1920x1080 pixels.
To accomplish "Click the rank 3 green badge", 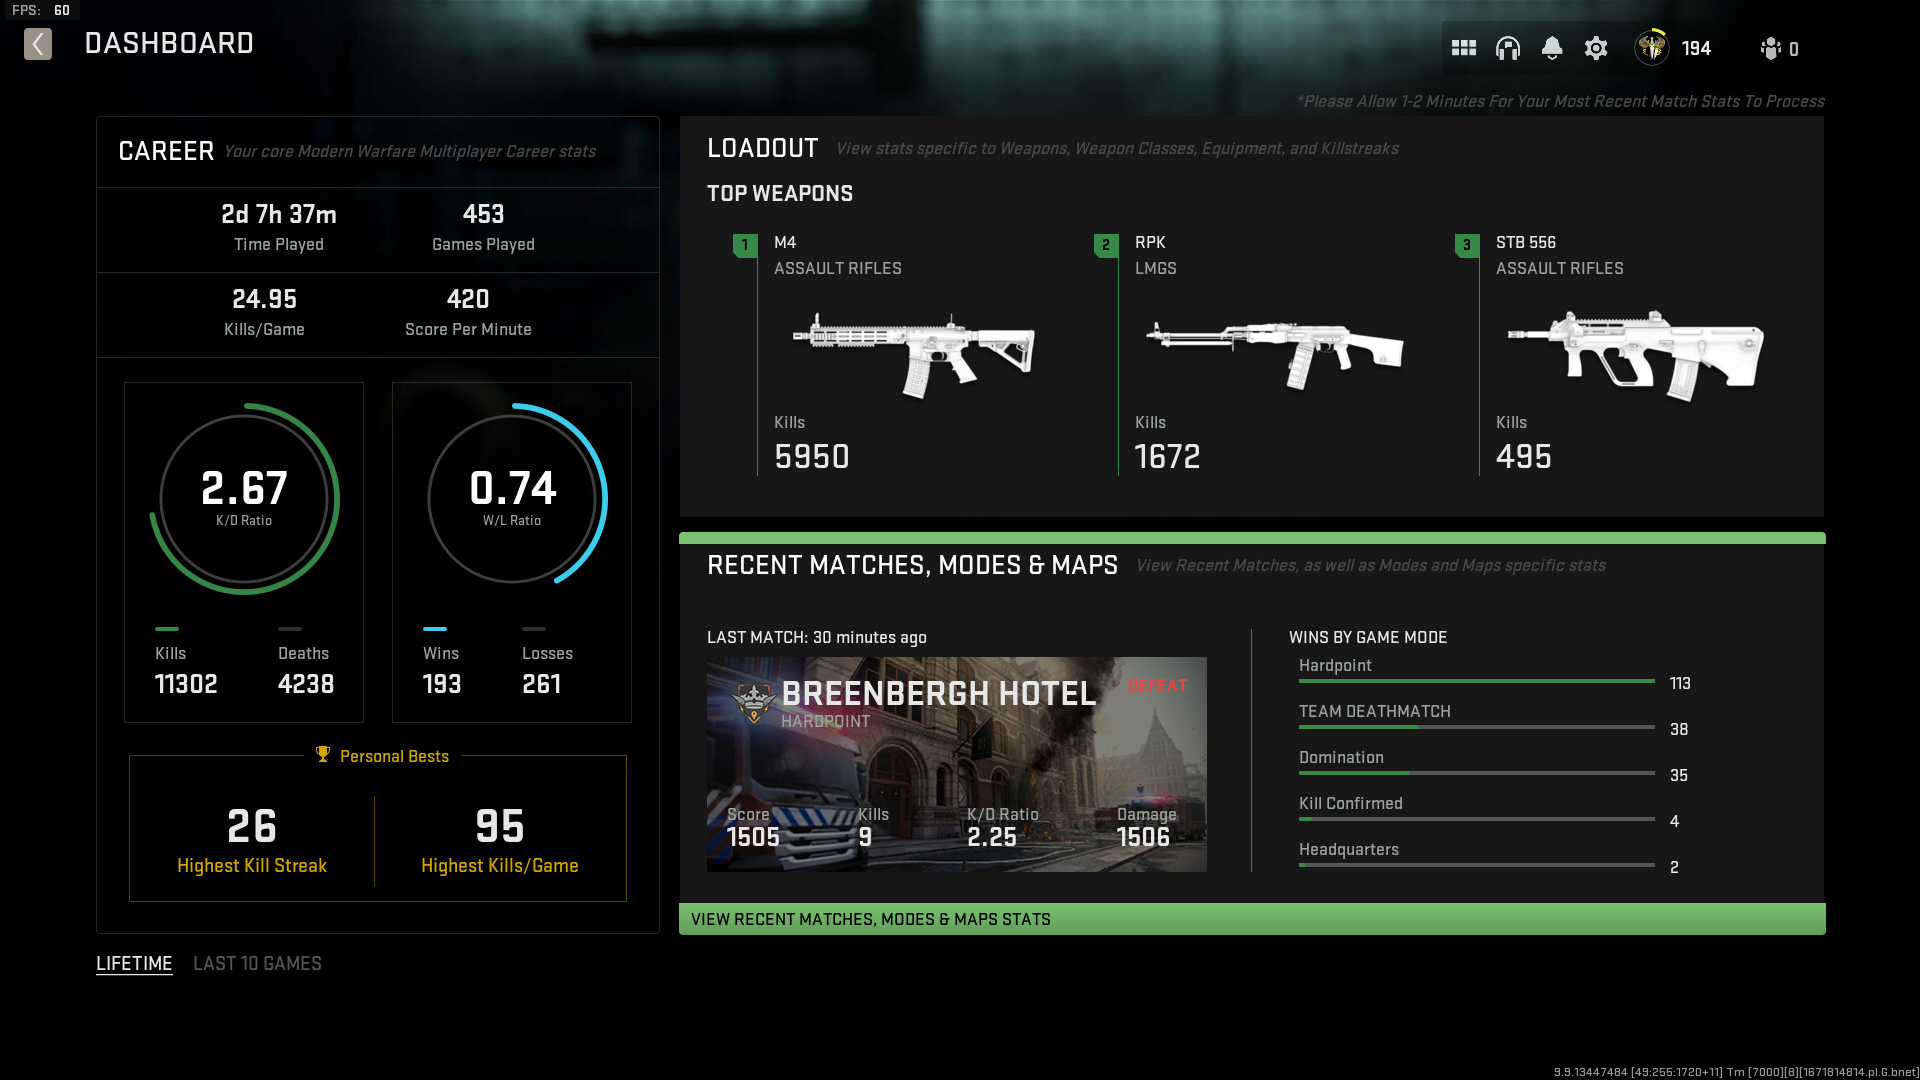I will click(x=1467, y=245).
